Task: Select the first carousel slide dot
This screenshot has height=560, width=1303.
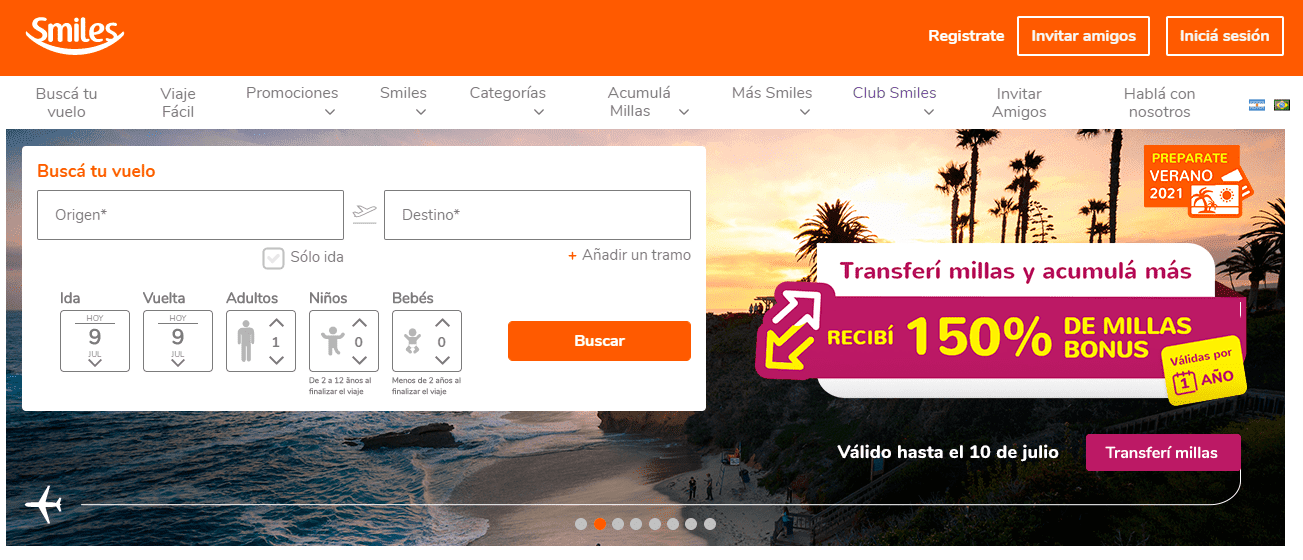Action: (581, 523)
